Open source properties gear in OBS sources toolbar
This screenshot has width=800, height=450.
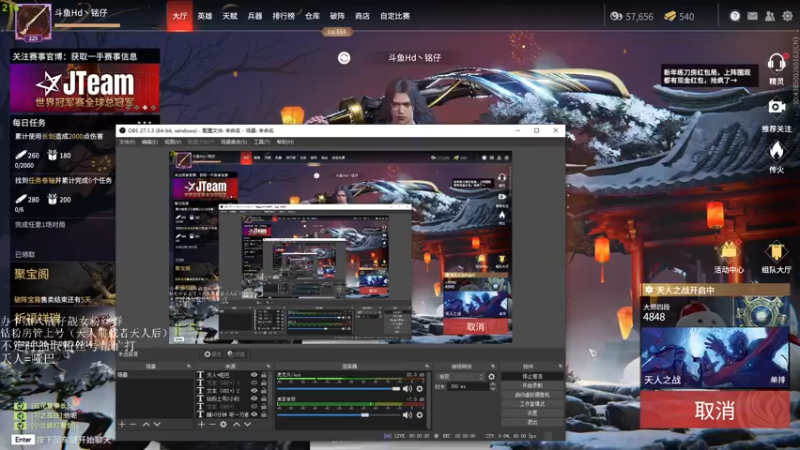(223, 424)
